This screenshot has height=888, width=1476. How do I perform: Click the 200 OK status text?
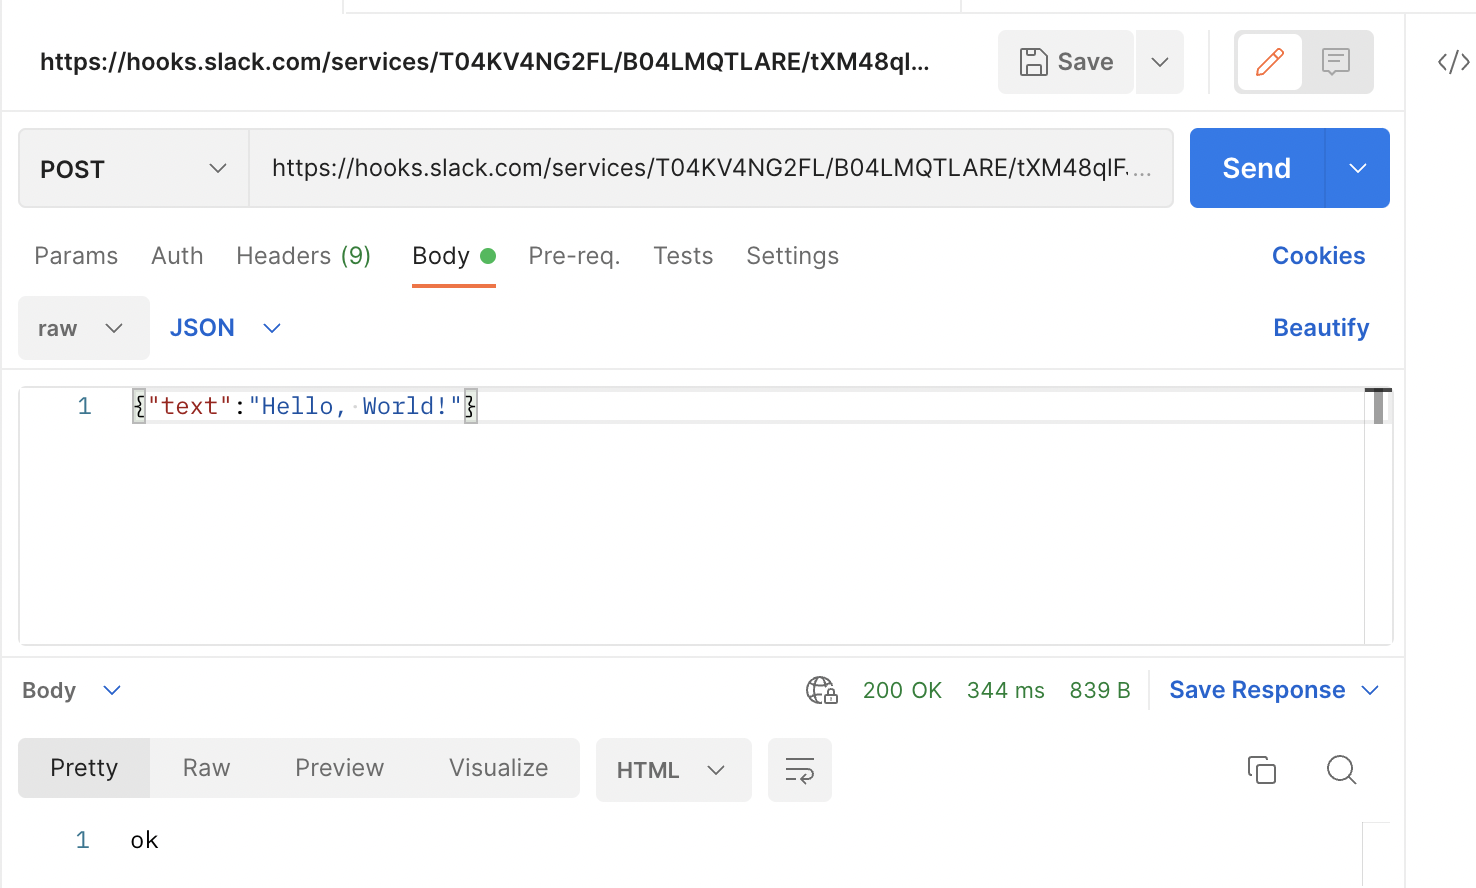(902, 690)
